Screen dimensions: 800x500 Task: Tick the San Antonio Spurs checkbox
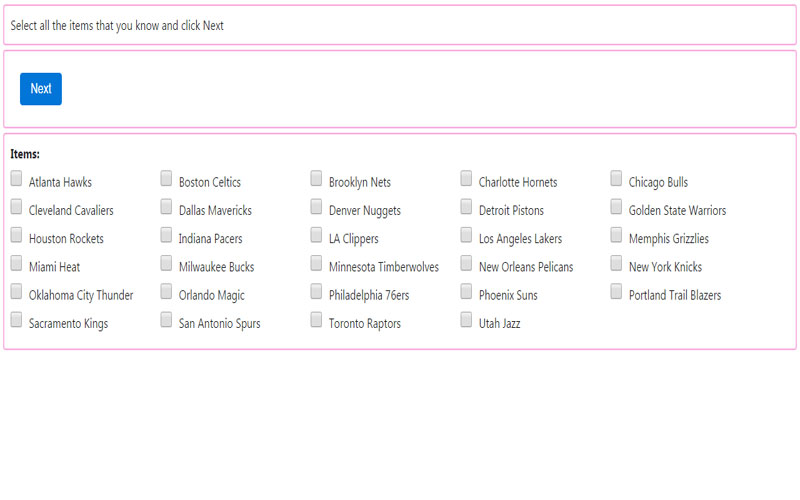pos(166,319)
